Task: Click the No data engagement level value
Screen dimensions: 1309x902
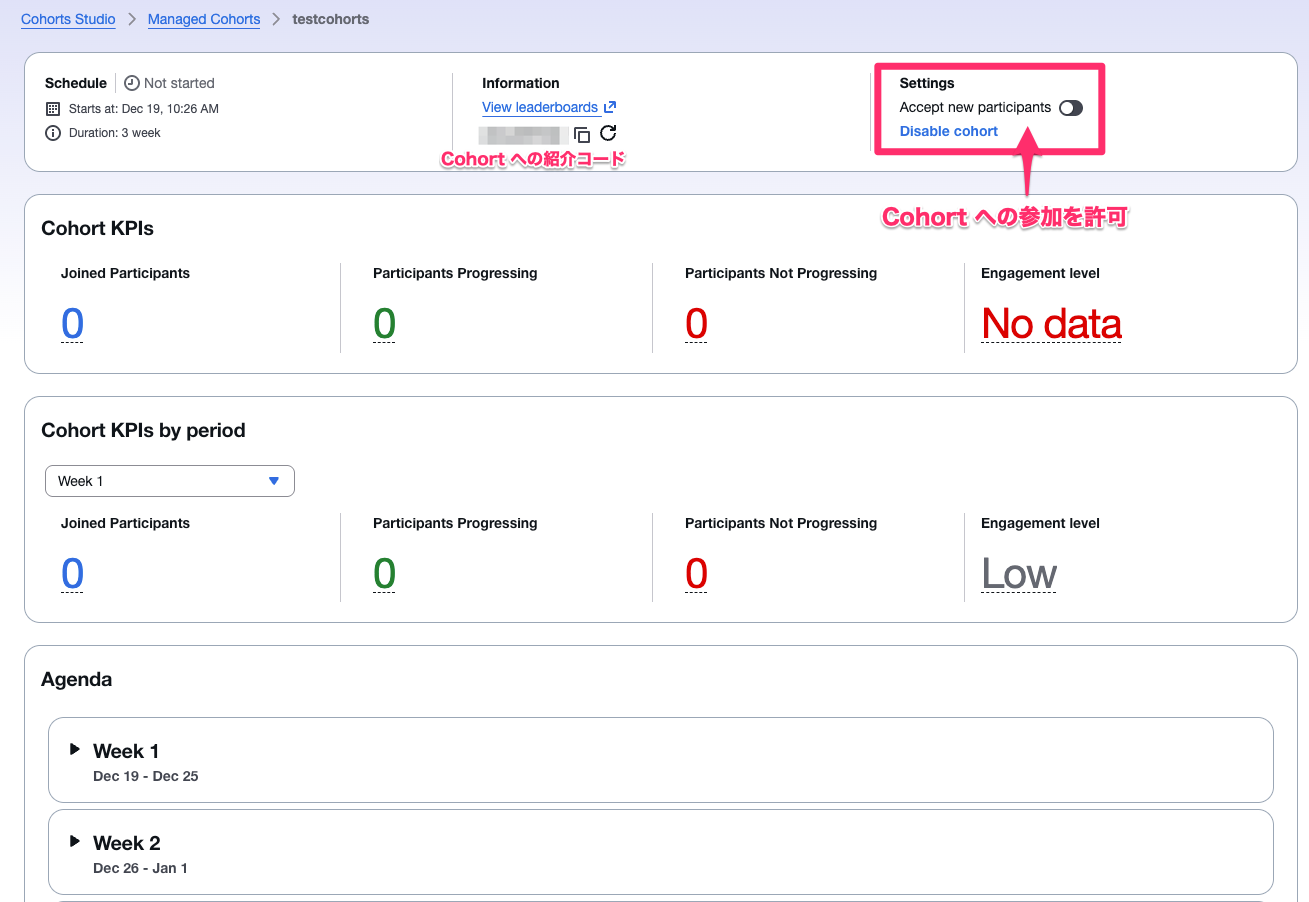Action: pyautogui.click(x=1051, y=324)
